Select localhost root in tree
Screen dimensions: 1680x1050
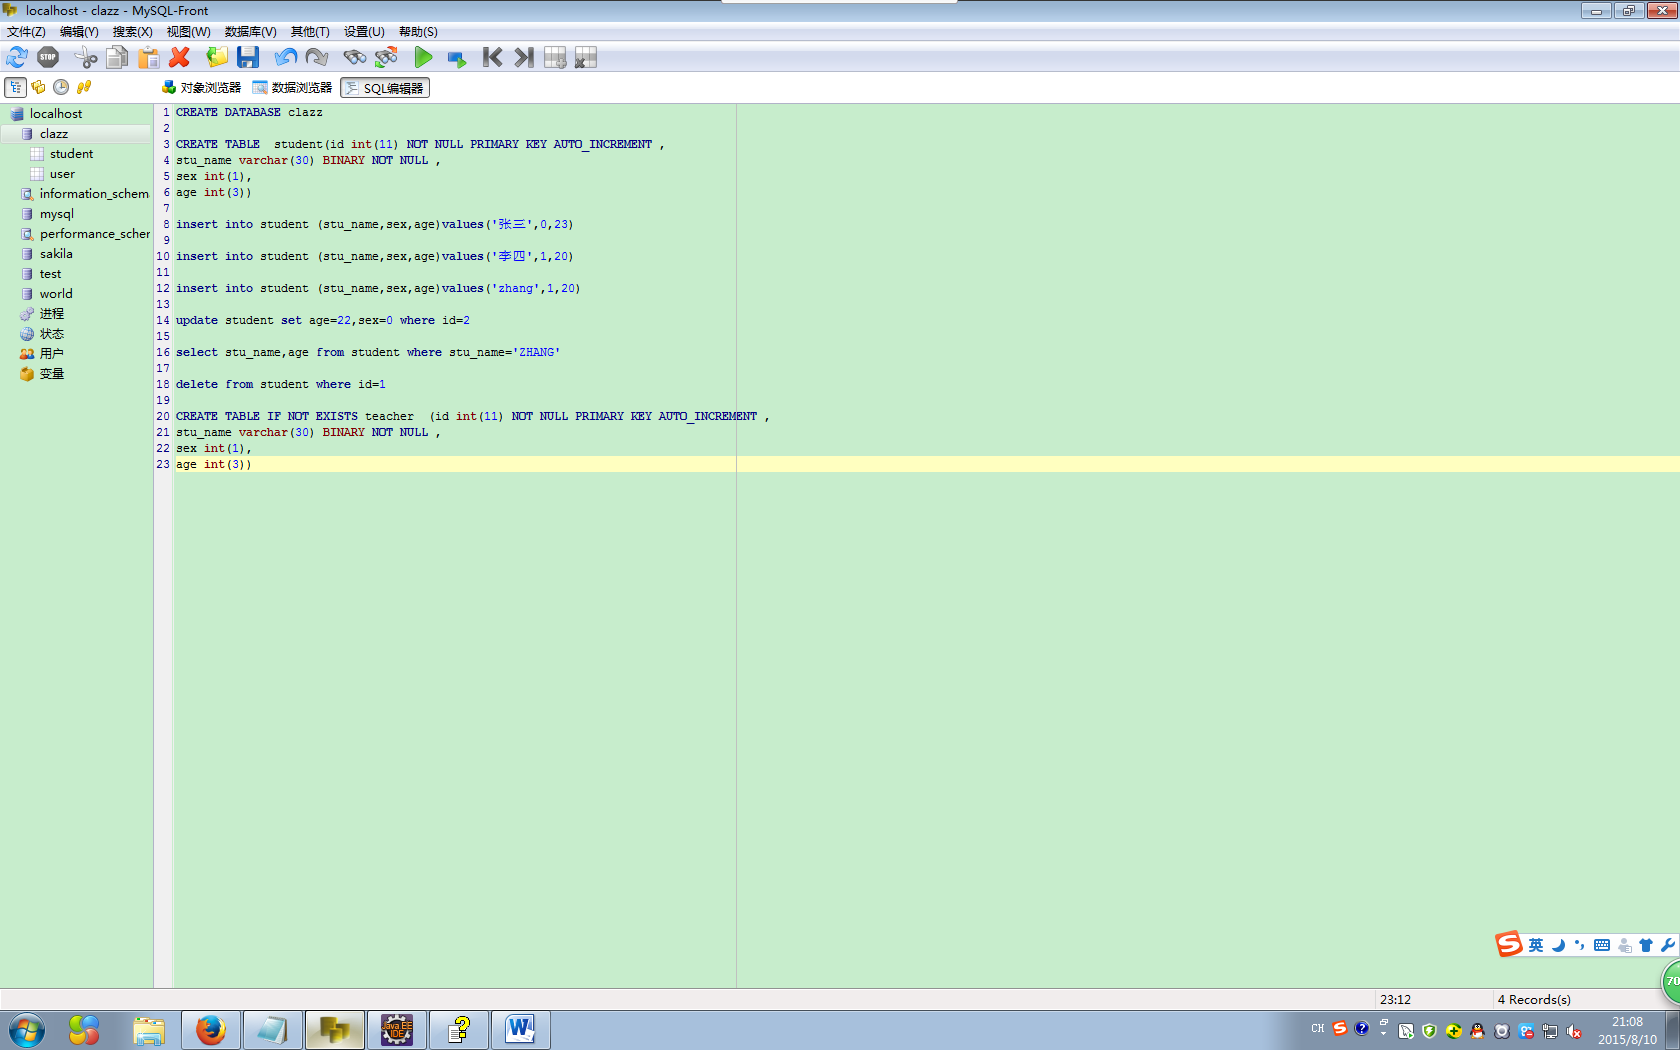[x=56, y=114]
